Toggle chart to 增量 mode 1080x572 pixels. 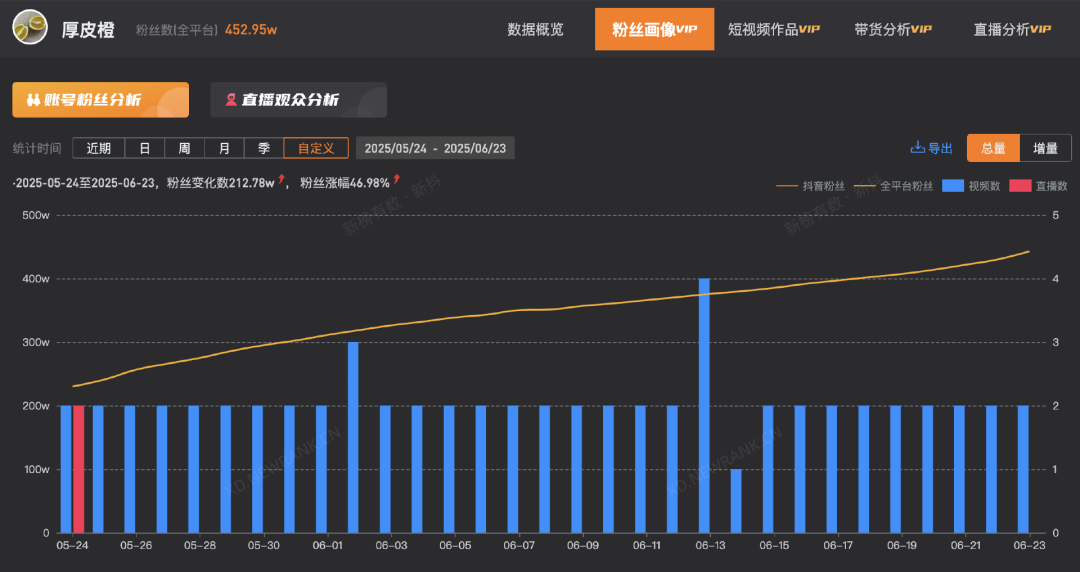[1046, 148]
